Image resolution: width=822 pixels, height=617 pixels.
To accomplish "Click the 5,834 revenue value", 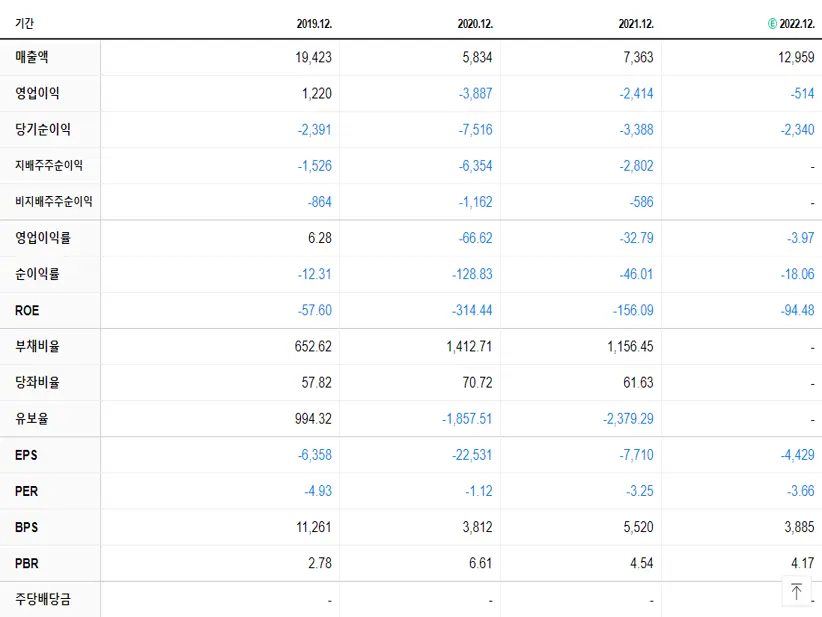I will (477, 57).
